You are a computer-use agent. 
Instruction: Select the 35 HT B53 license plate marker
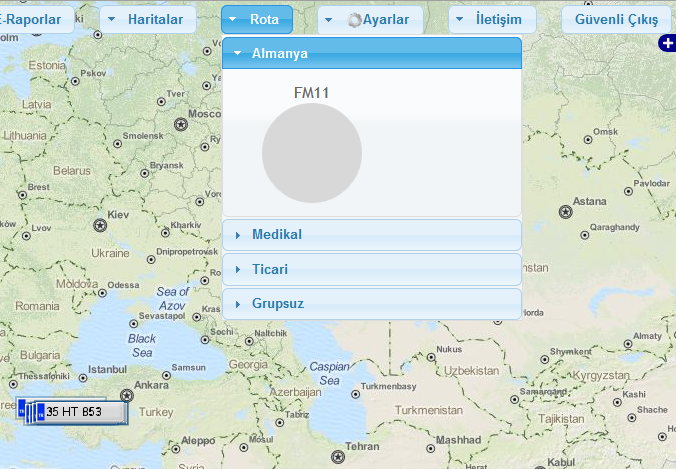[x=78, y=412]
